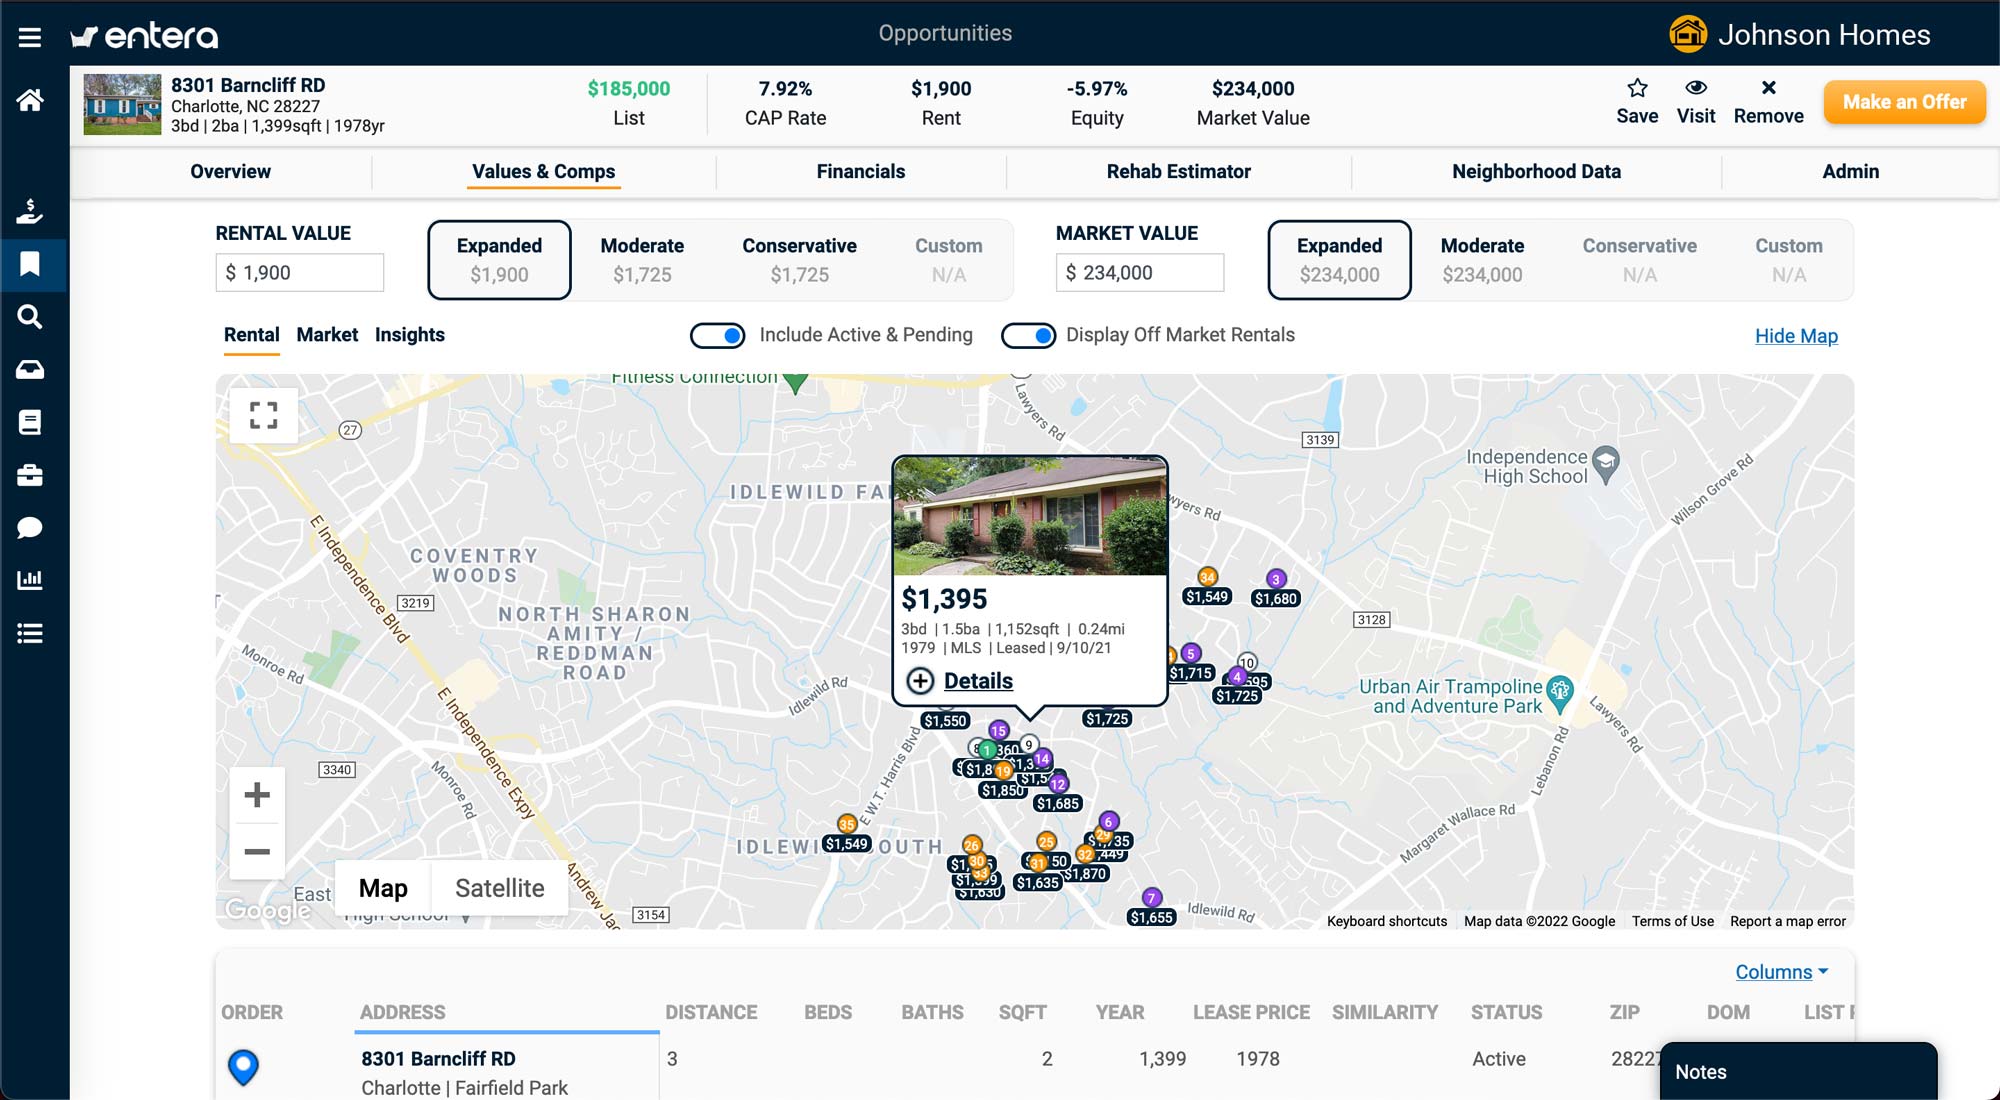Open the inbox tray icon in the sidebar
Viewport: 2000px width, 1100px height.
(31, 370)
